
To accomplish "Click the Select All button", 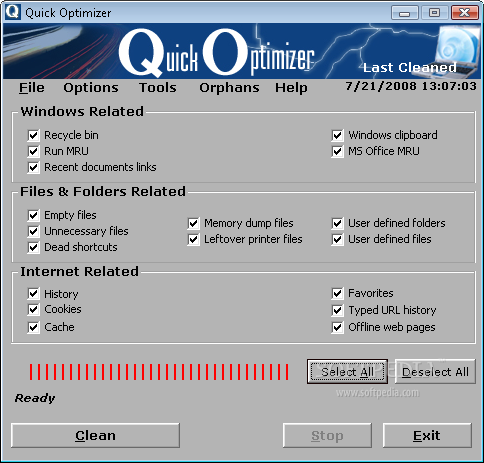I will (x=347, y=371).
